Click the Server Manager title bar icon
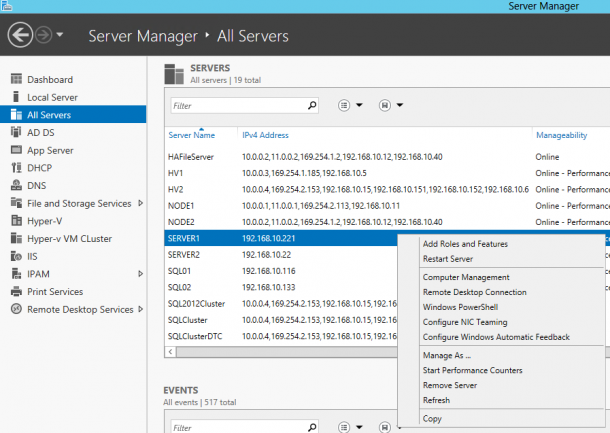This screenshot has height=433, width=610. point(7,6)
